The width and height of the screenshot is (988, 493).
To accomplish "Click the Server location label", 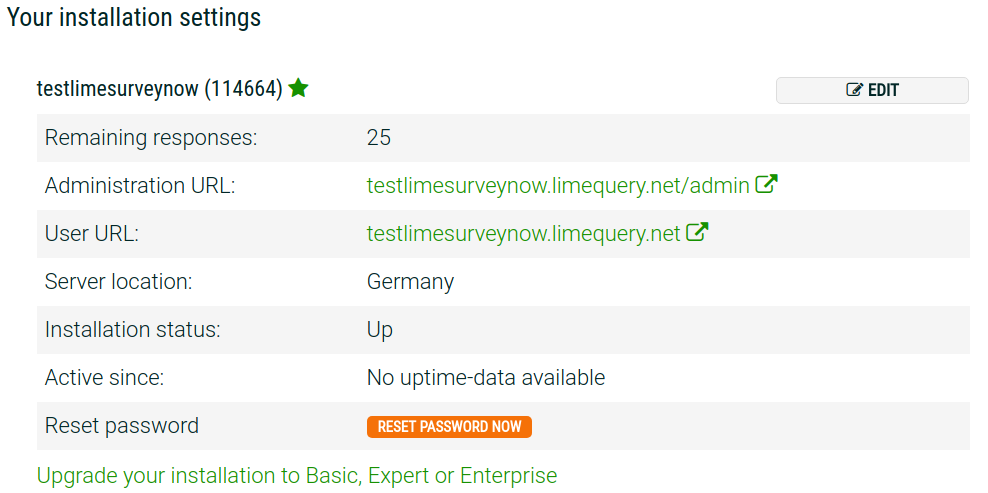I will coord(118,282).
